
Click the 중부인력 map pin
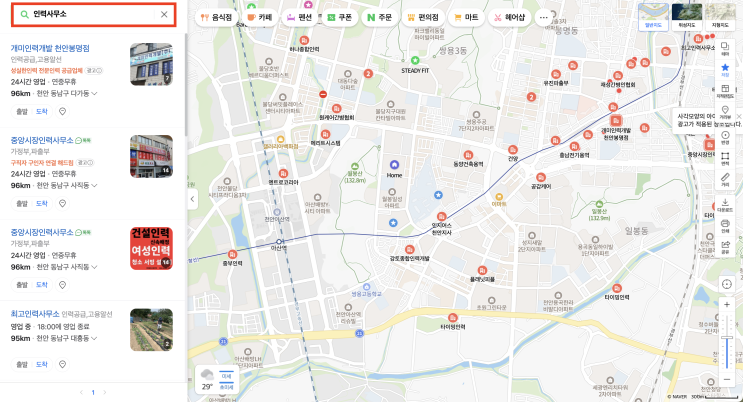[x=232, y=254]
